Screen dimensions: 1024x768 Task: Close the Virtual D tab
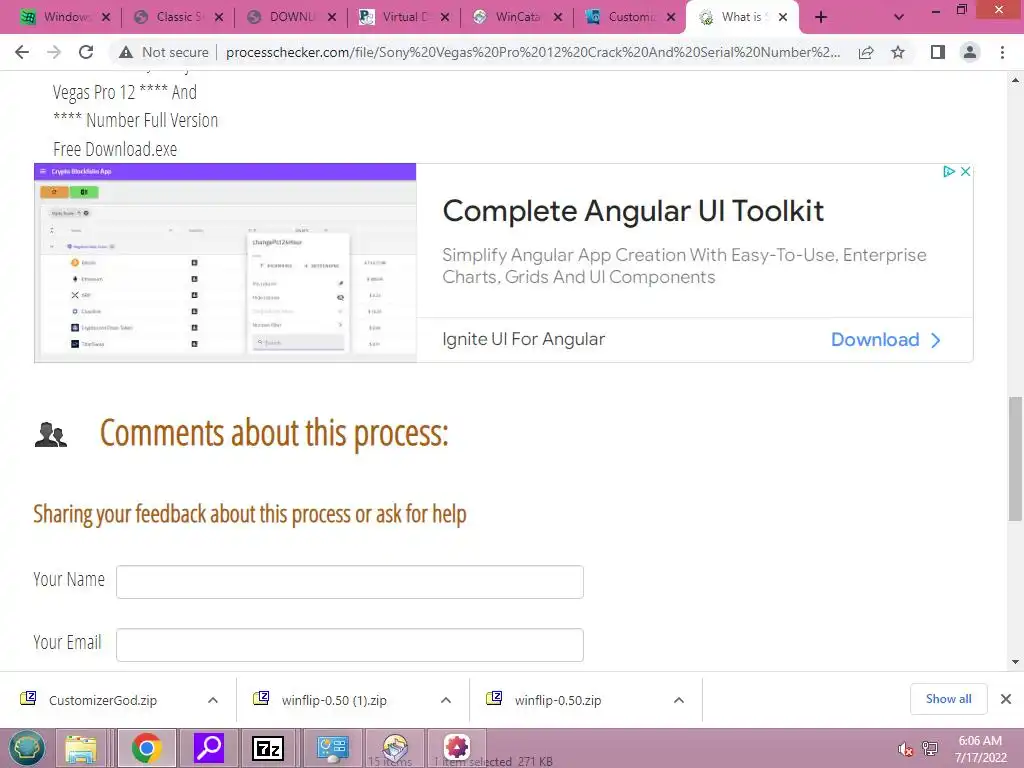[445, 18]
